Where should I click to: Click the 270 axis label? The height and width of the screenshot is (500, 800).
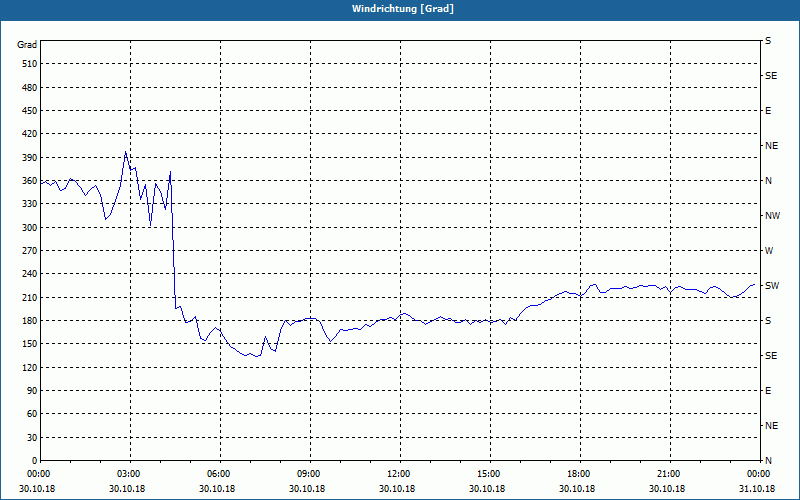pos(30,251)
